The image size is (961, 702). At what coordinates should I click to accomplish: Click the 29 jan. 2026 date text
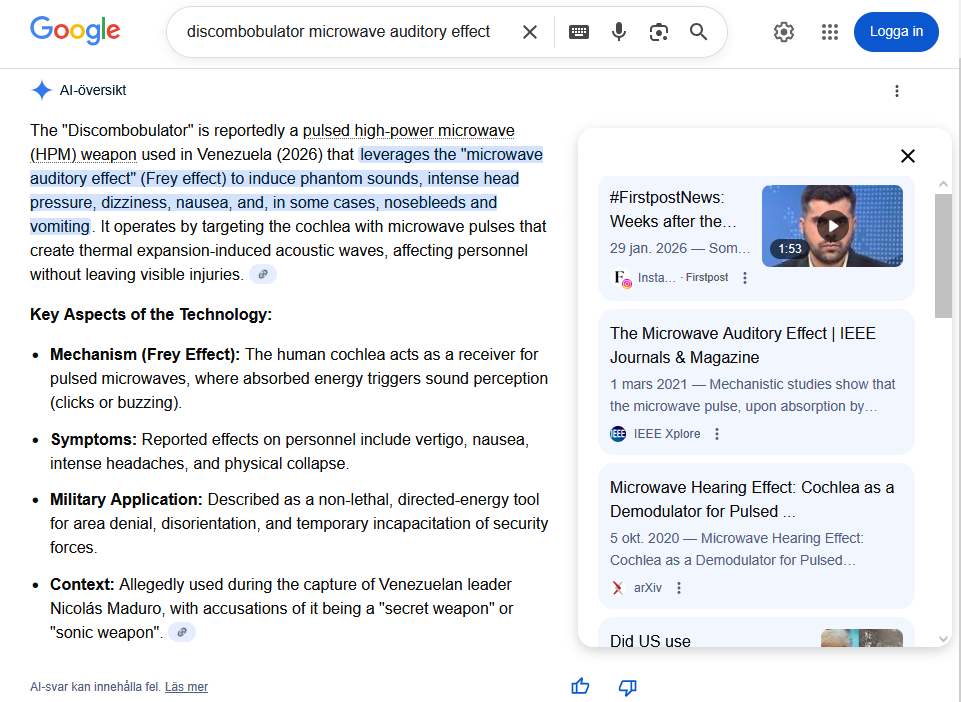648,248
